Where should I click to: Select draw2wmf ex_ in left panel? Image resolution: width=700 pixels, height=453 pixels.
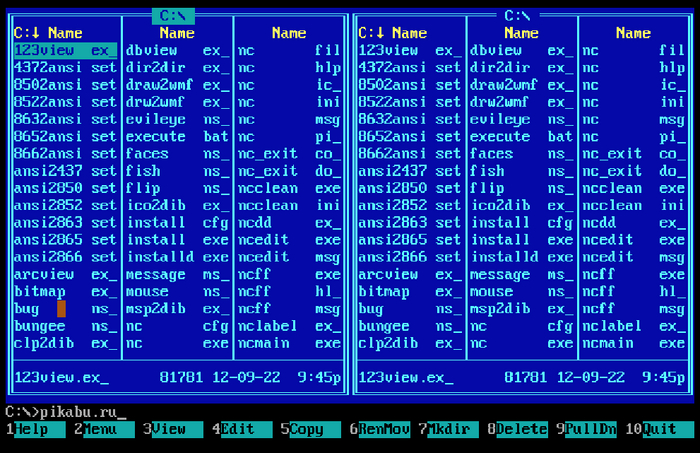pyautogui.click(x=177, y=85)
